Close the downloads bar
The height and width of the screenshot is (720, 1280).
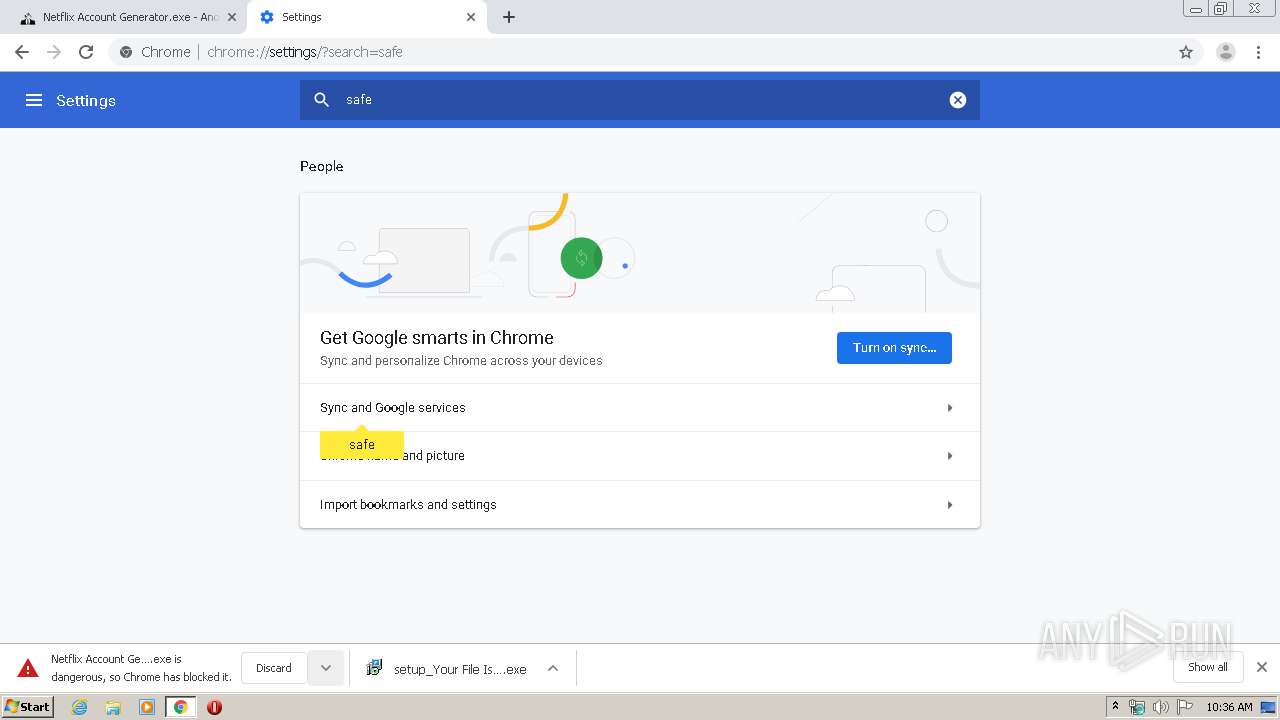(x=1262, y=667)
